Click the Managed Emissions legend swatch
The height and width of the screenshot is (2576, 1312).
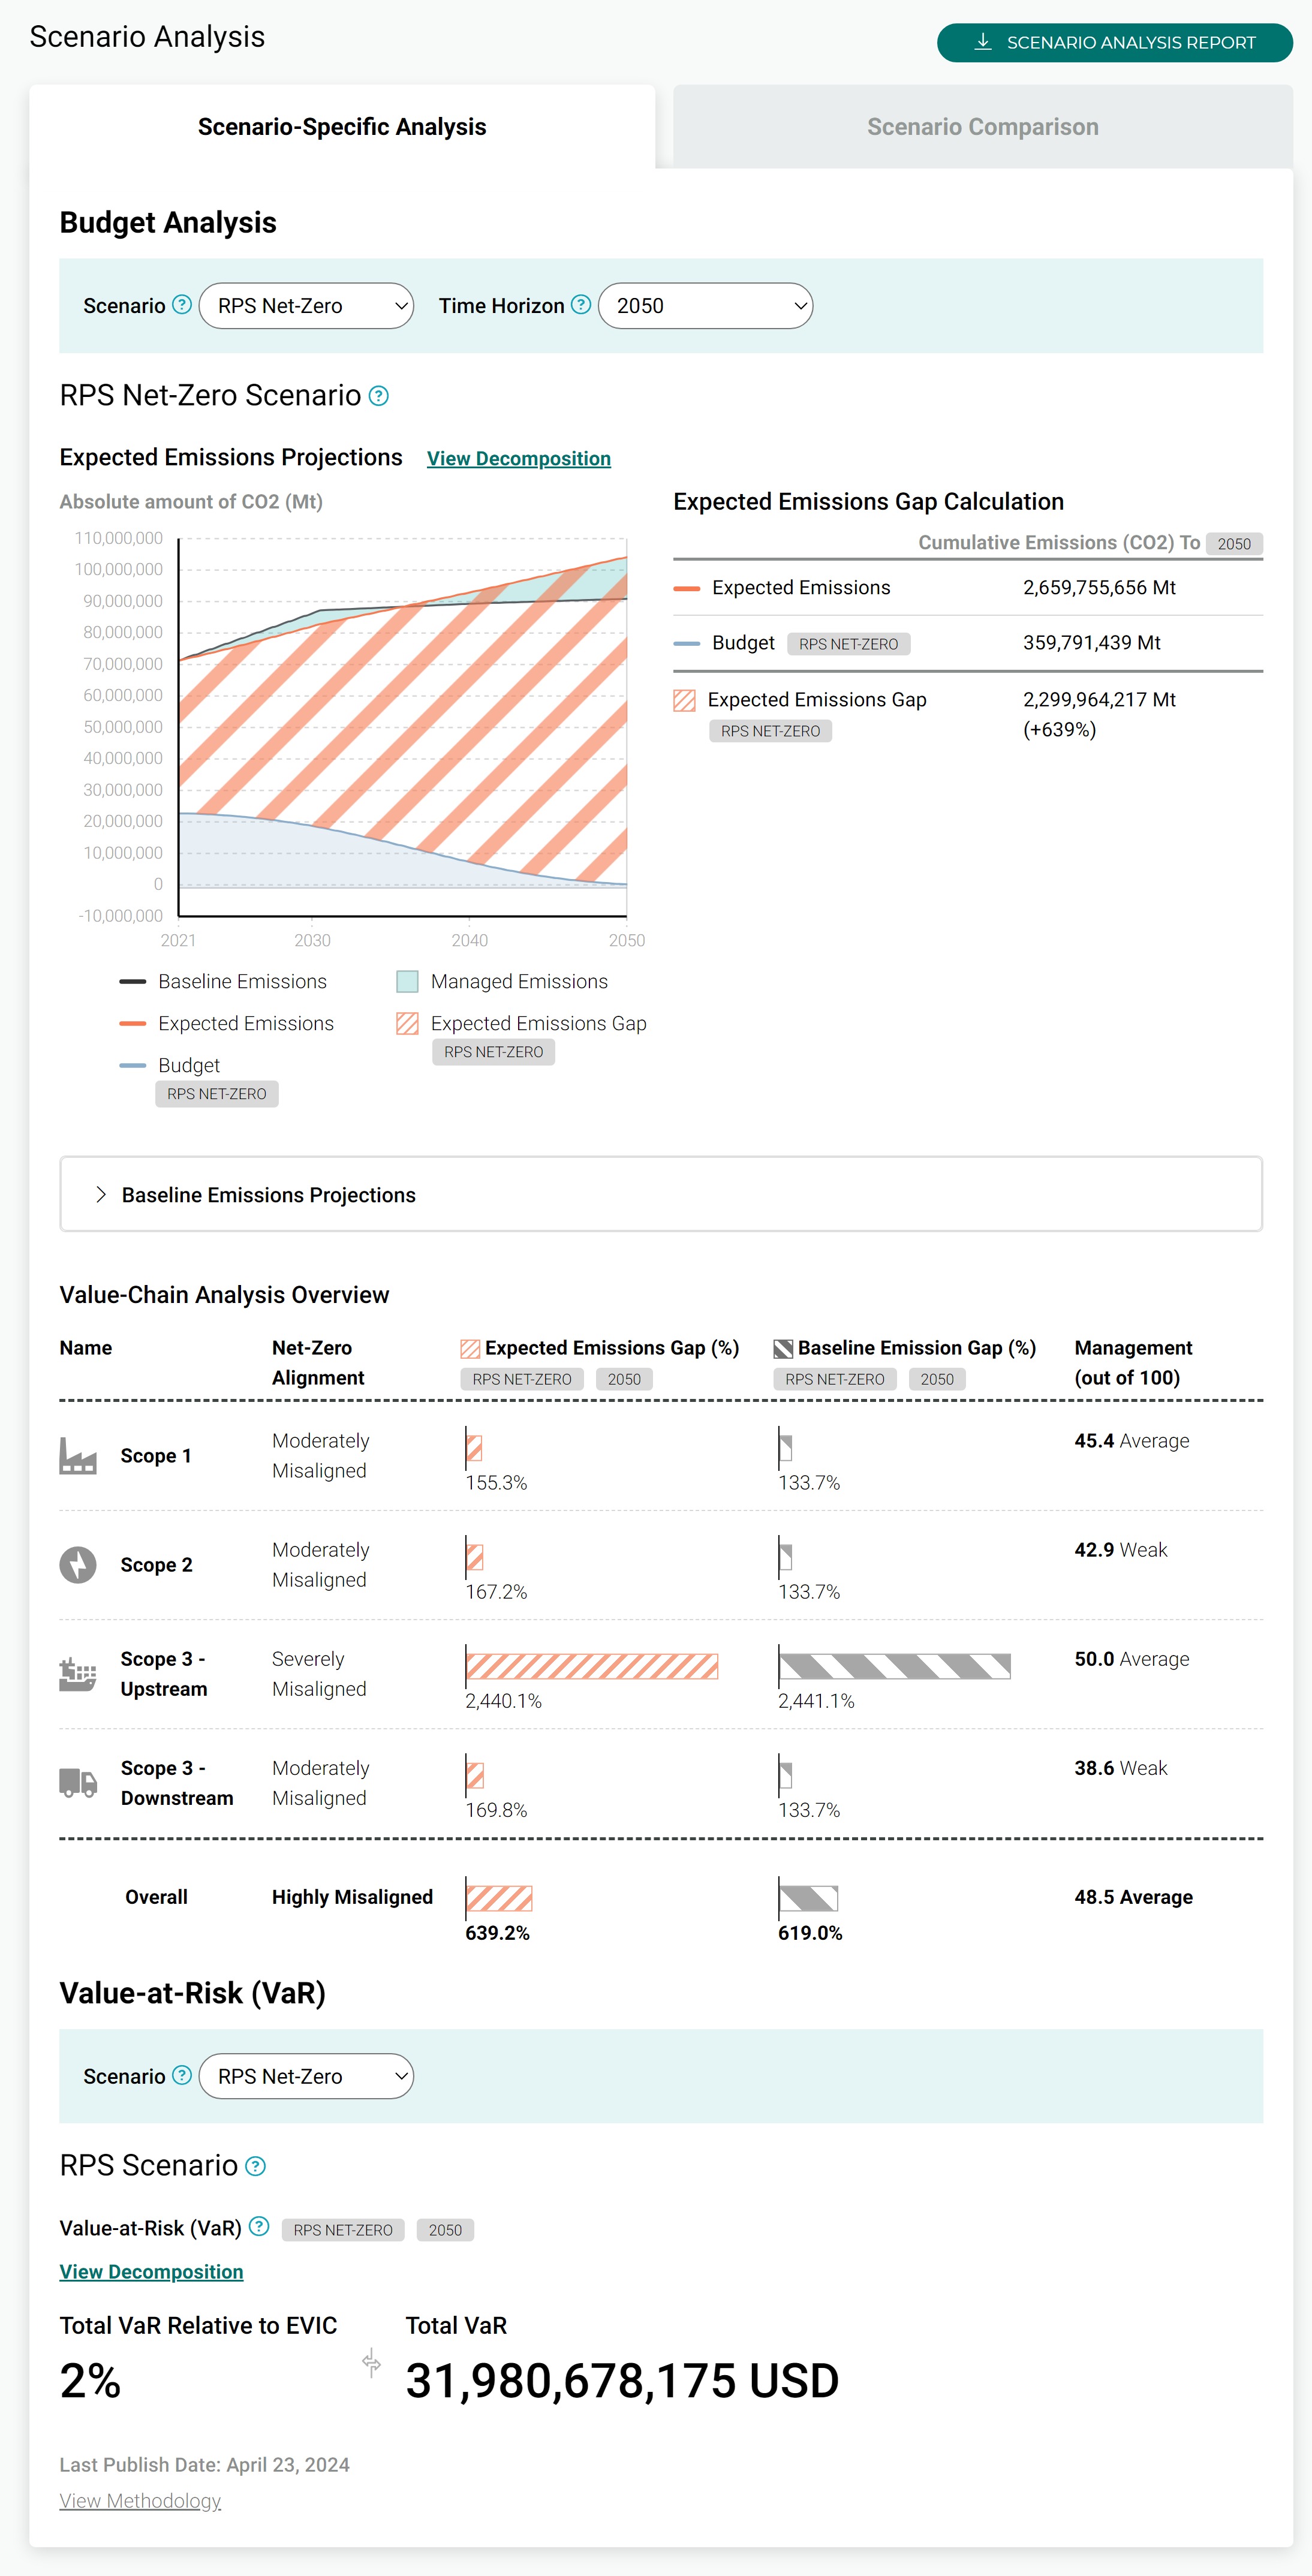point(407,982)
